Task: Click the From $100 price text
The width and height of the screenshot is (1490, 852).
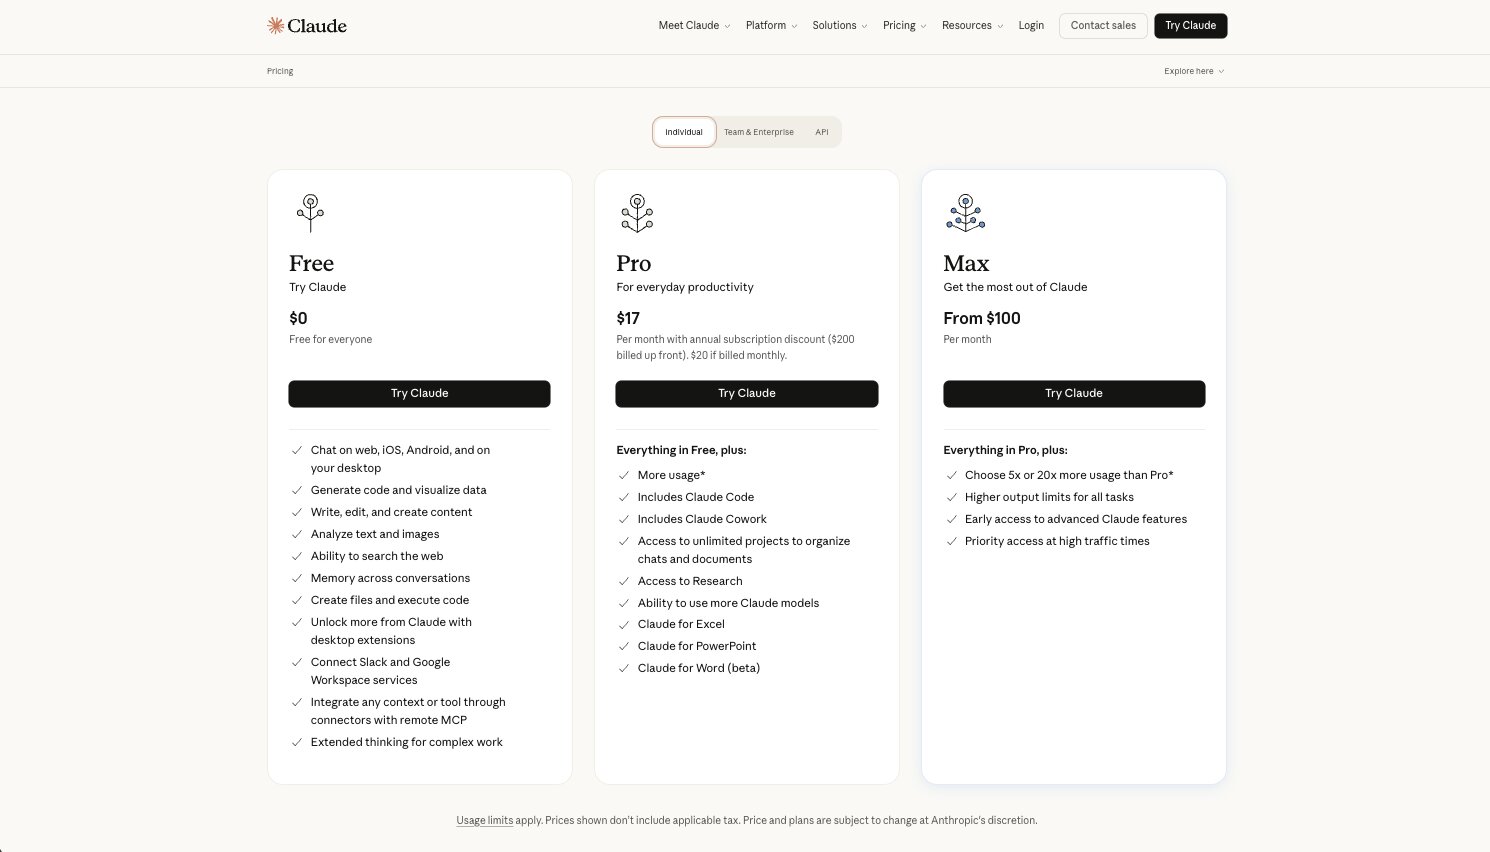Action: tap(982, 318)
